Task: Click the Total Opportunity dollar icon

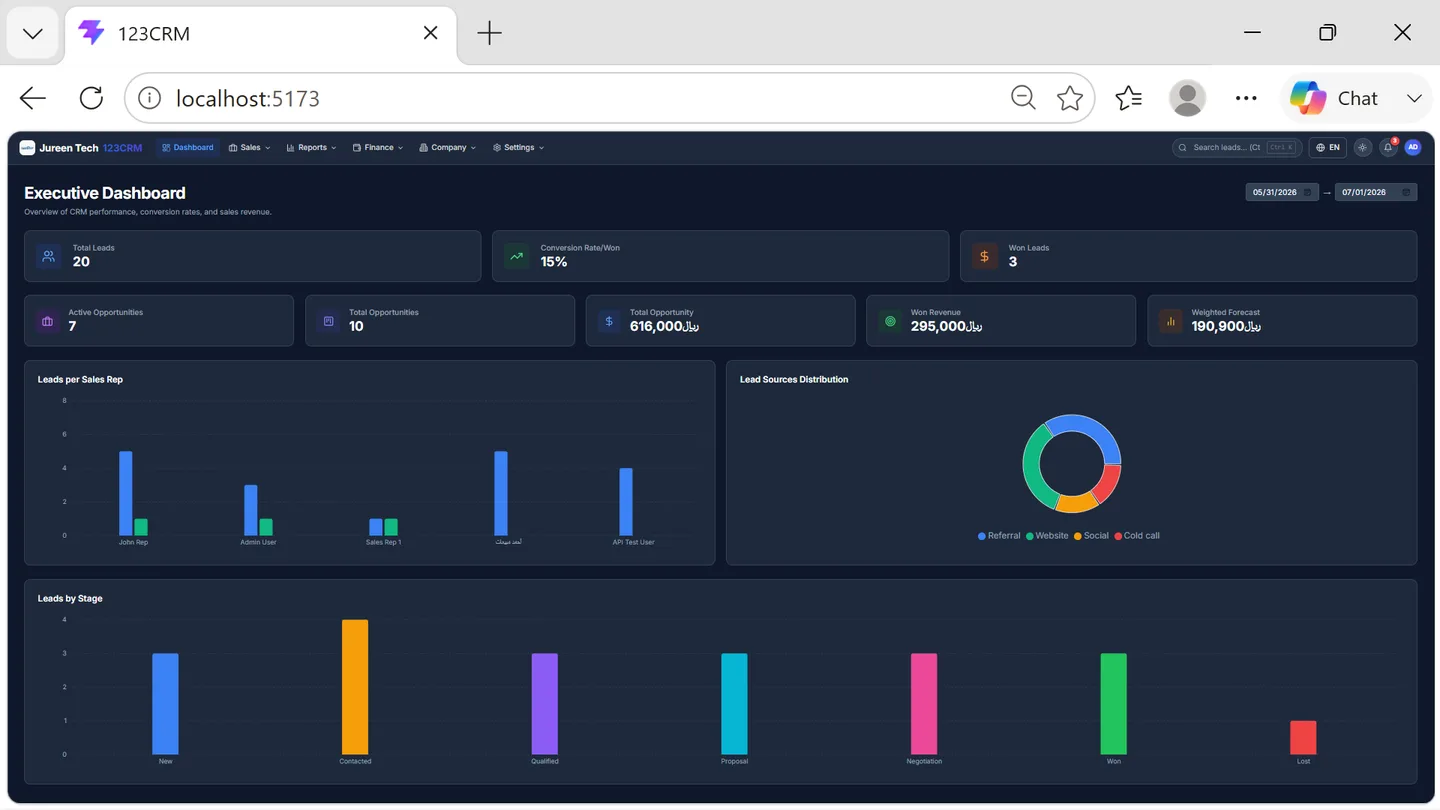Action: click(609, 321)
